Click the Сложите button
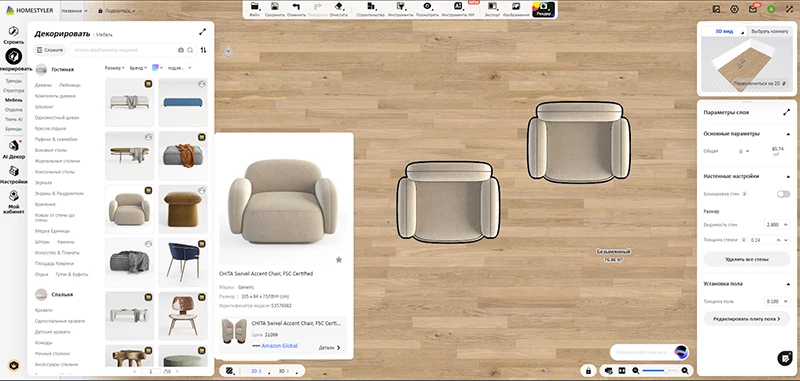This screenshot has height=381, width=800. (50, 50)
